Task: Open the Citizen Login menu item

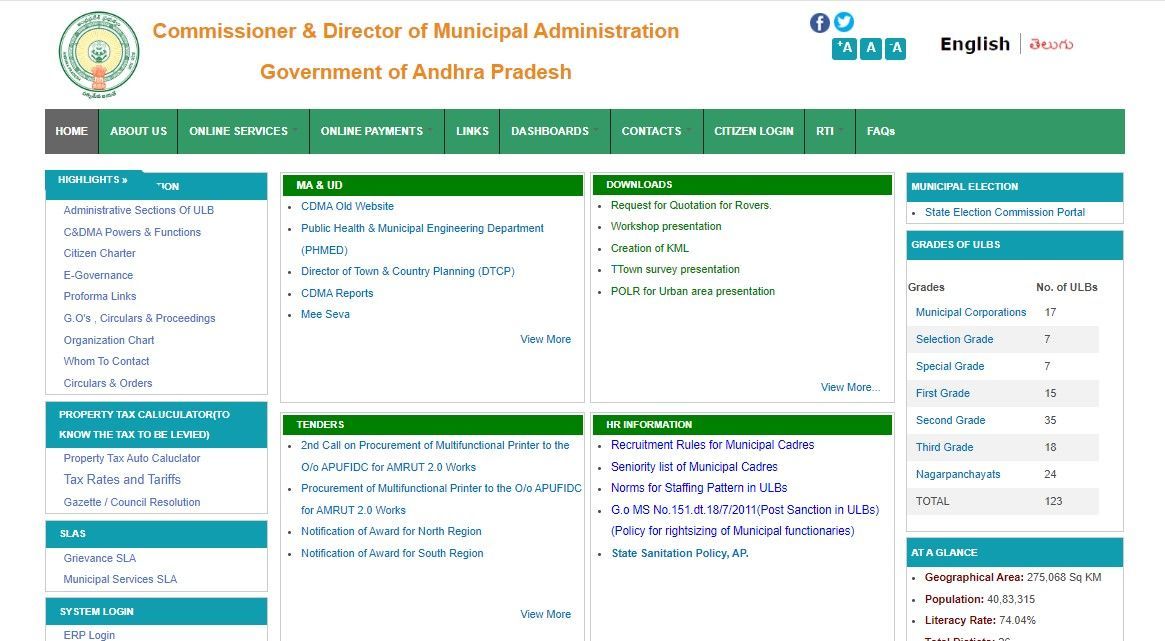Action: (753, 131)
